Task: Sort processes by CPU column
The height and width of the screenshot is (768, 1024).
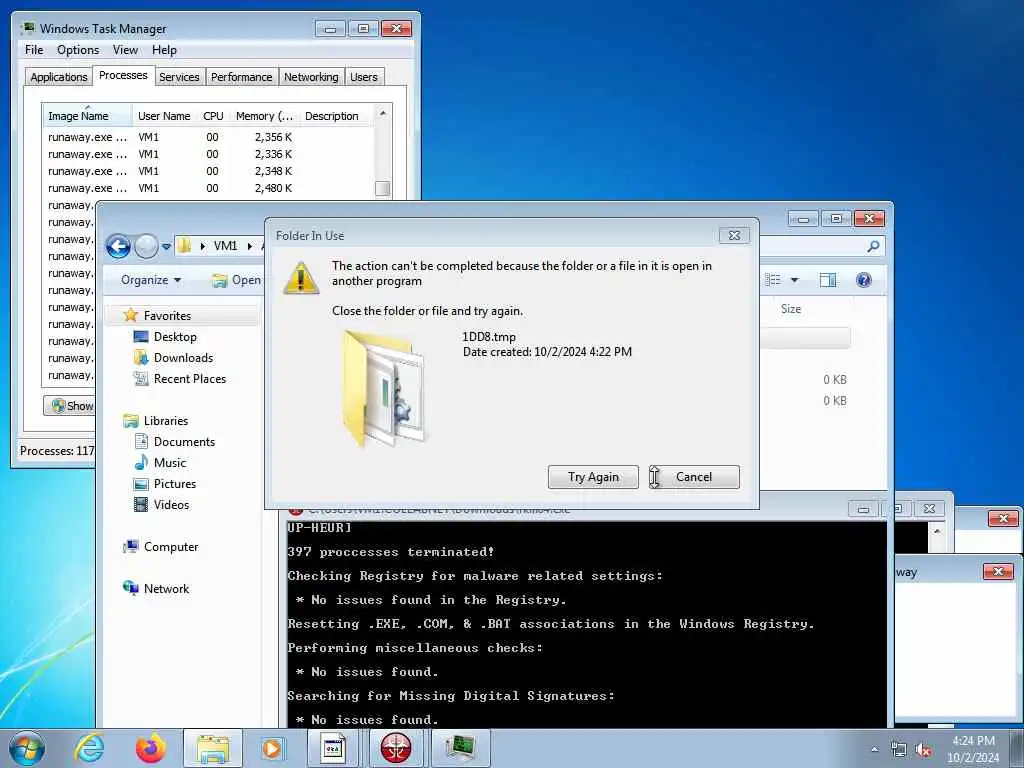Action: (x=213, y=116)
